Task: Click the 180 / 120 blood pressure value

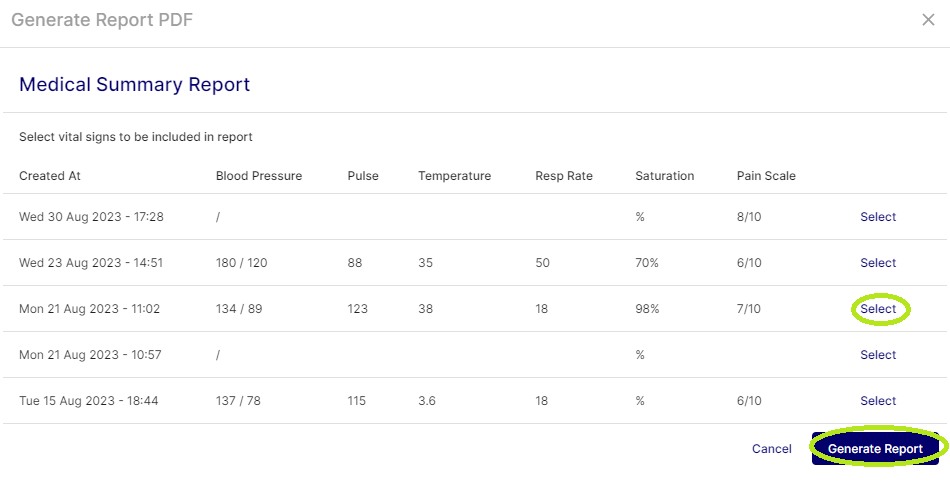Action: point(242,263)
